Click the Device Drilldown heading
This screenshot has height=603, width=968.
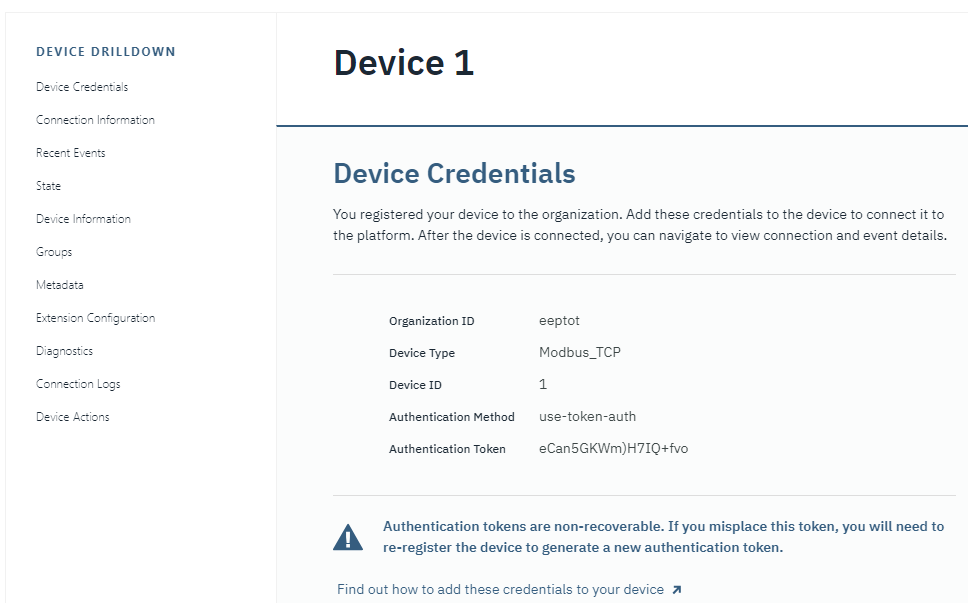[105, 51]
